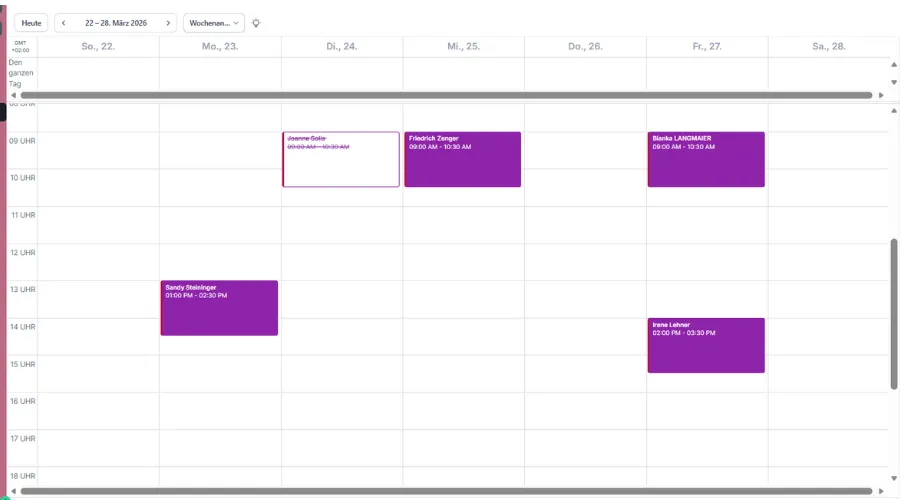Click the top horizontal scrollbar track

click(x=447, y=95)
